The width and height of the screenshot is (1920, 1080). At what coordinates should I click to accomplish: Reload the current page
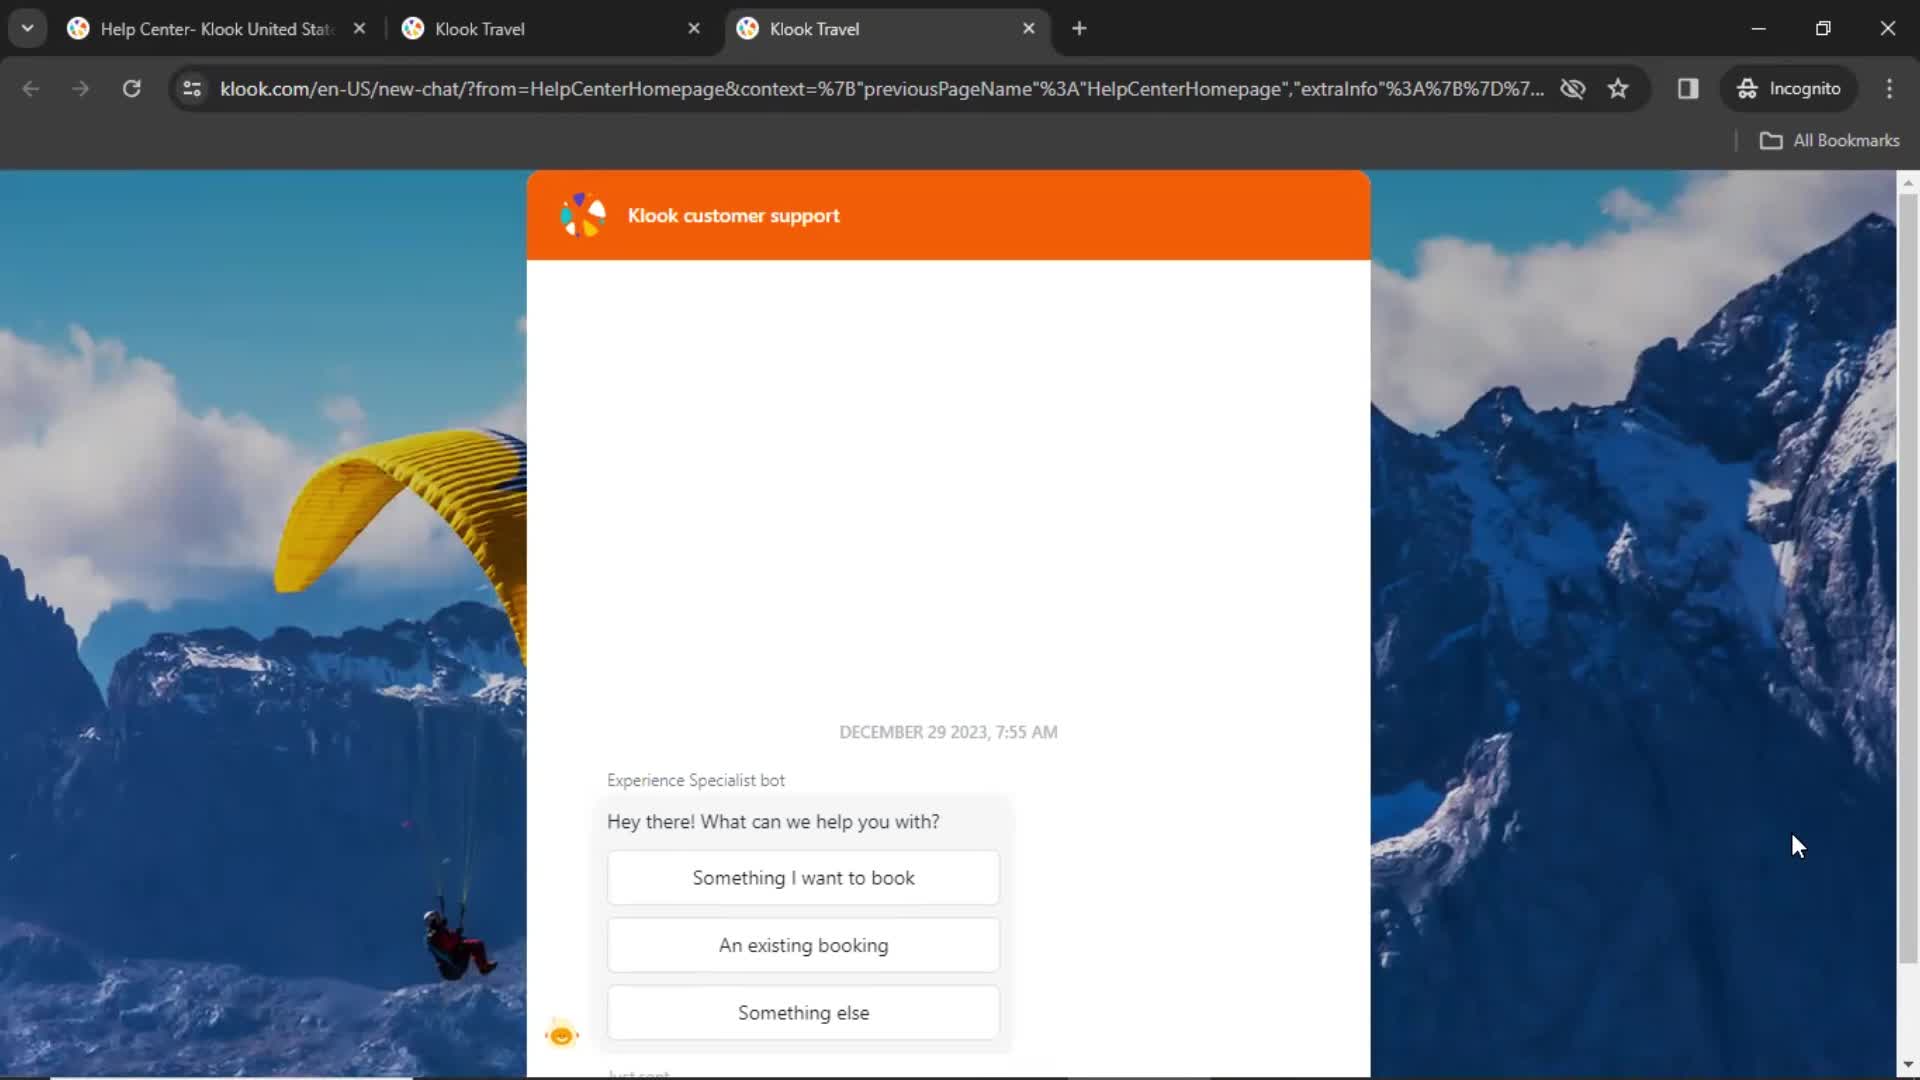(x=131, y=89)
